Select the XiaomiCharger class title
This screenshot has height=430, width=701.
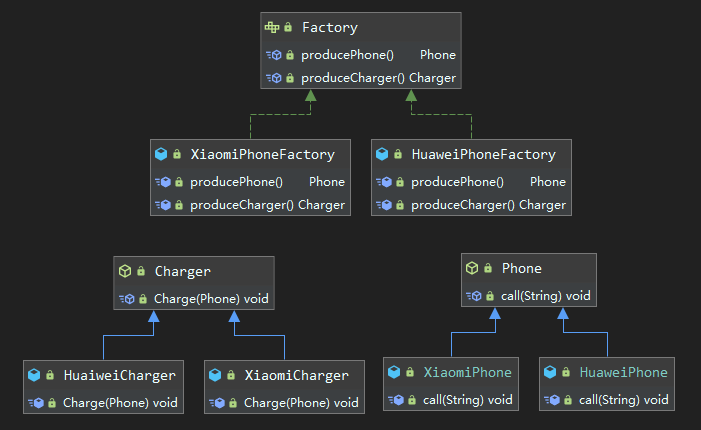tap(297, 376)
